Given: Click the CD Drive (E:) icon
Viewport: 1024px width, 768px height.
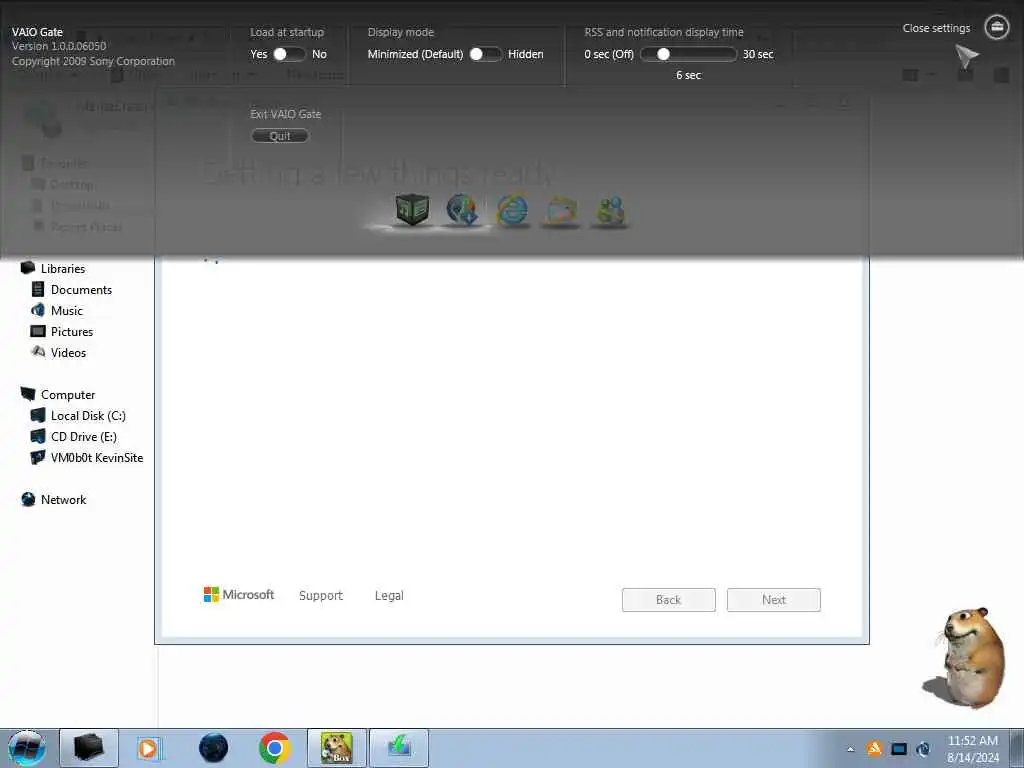Looking at the screenshot, I should [x=38, y=436].
